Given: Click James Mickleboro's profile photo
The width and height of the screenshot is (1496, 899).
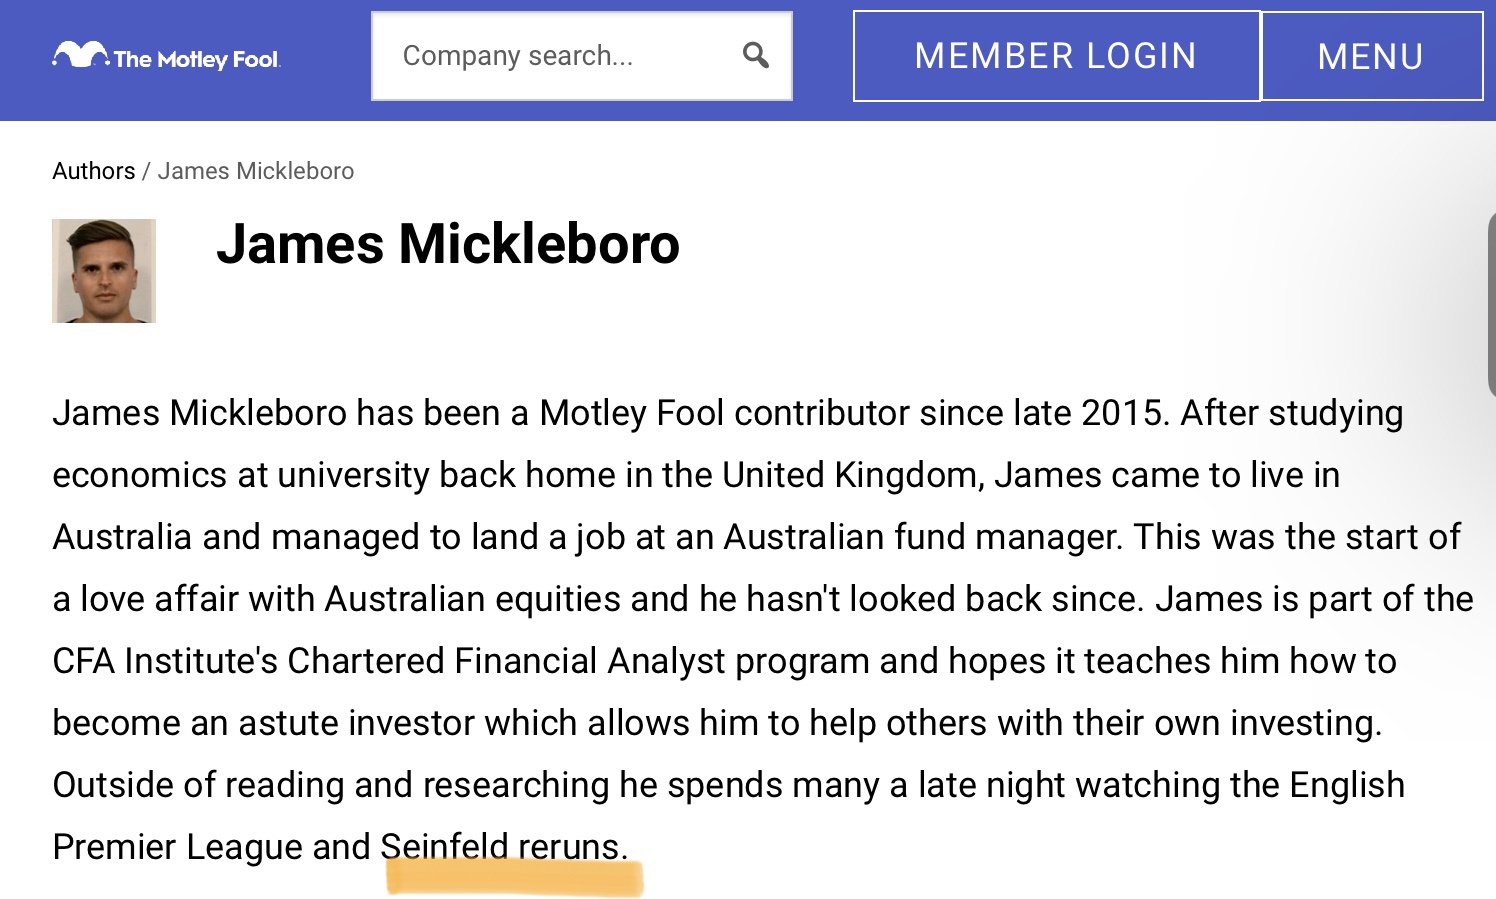Looking at the screenshot, I should 104,271.
